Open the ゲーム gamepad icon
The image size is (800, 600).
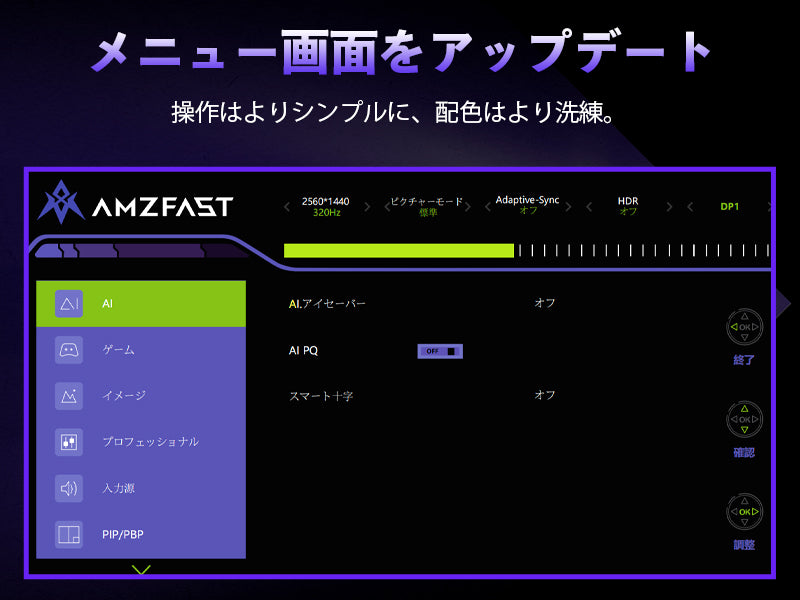coord(69,350)
